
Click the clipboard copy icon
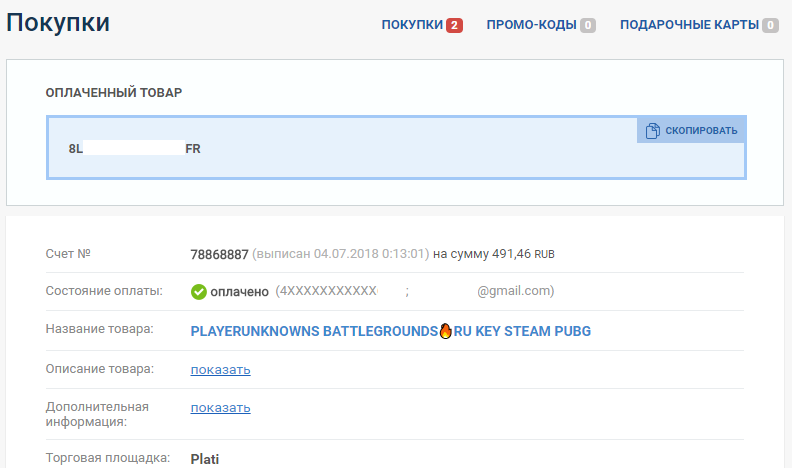(x=652, y=130)
